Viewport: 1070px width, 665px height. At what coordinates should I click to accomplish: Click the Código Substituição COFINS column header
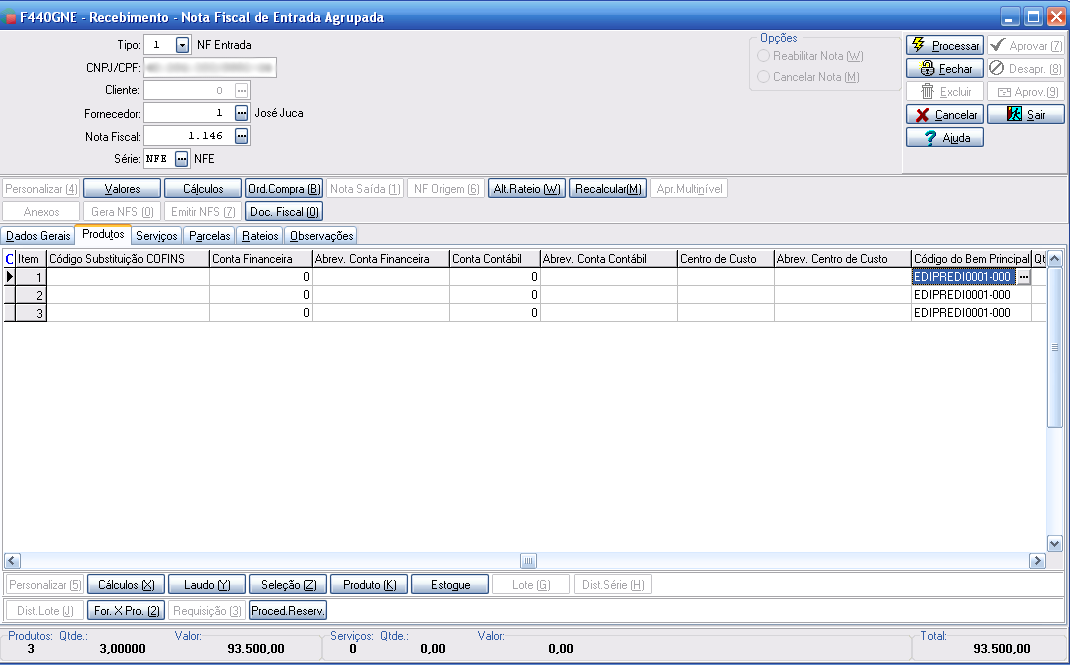click(x=128, y=259)
